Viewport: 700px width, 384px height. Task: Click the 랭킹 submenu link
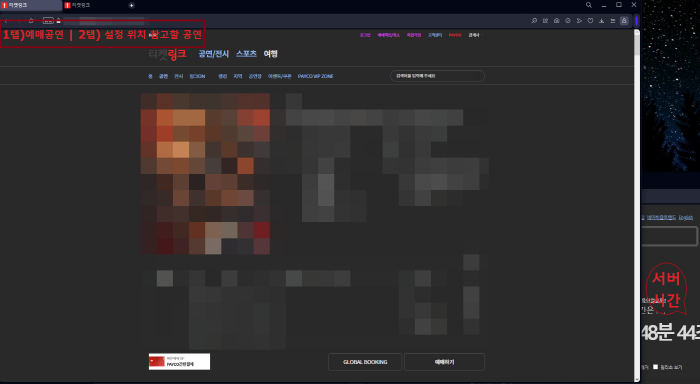tap(223, 76)
